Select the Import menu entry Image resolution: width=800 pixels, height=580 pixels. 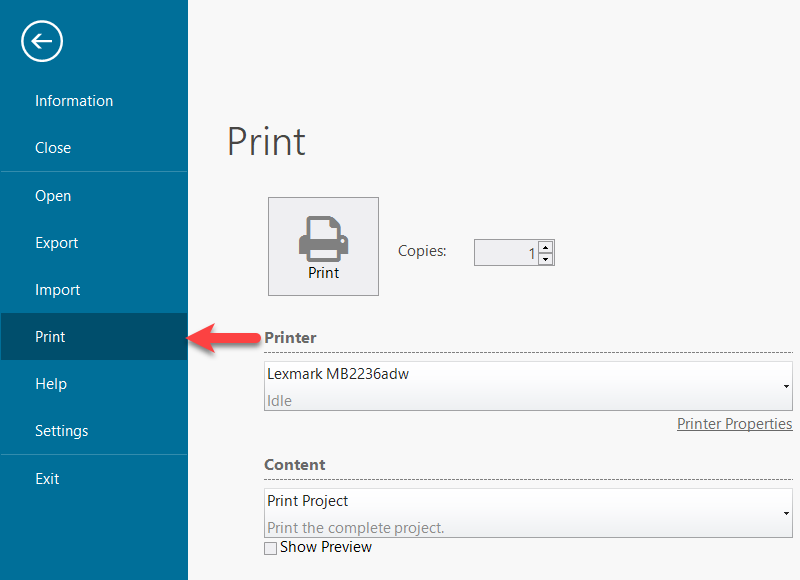tap(58, 290)
